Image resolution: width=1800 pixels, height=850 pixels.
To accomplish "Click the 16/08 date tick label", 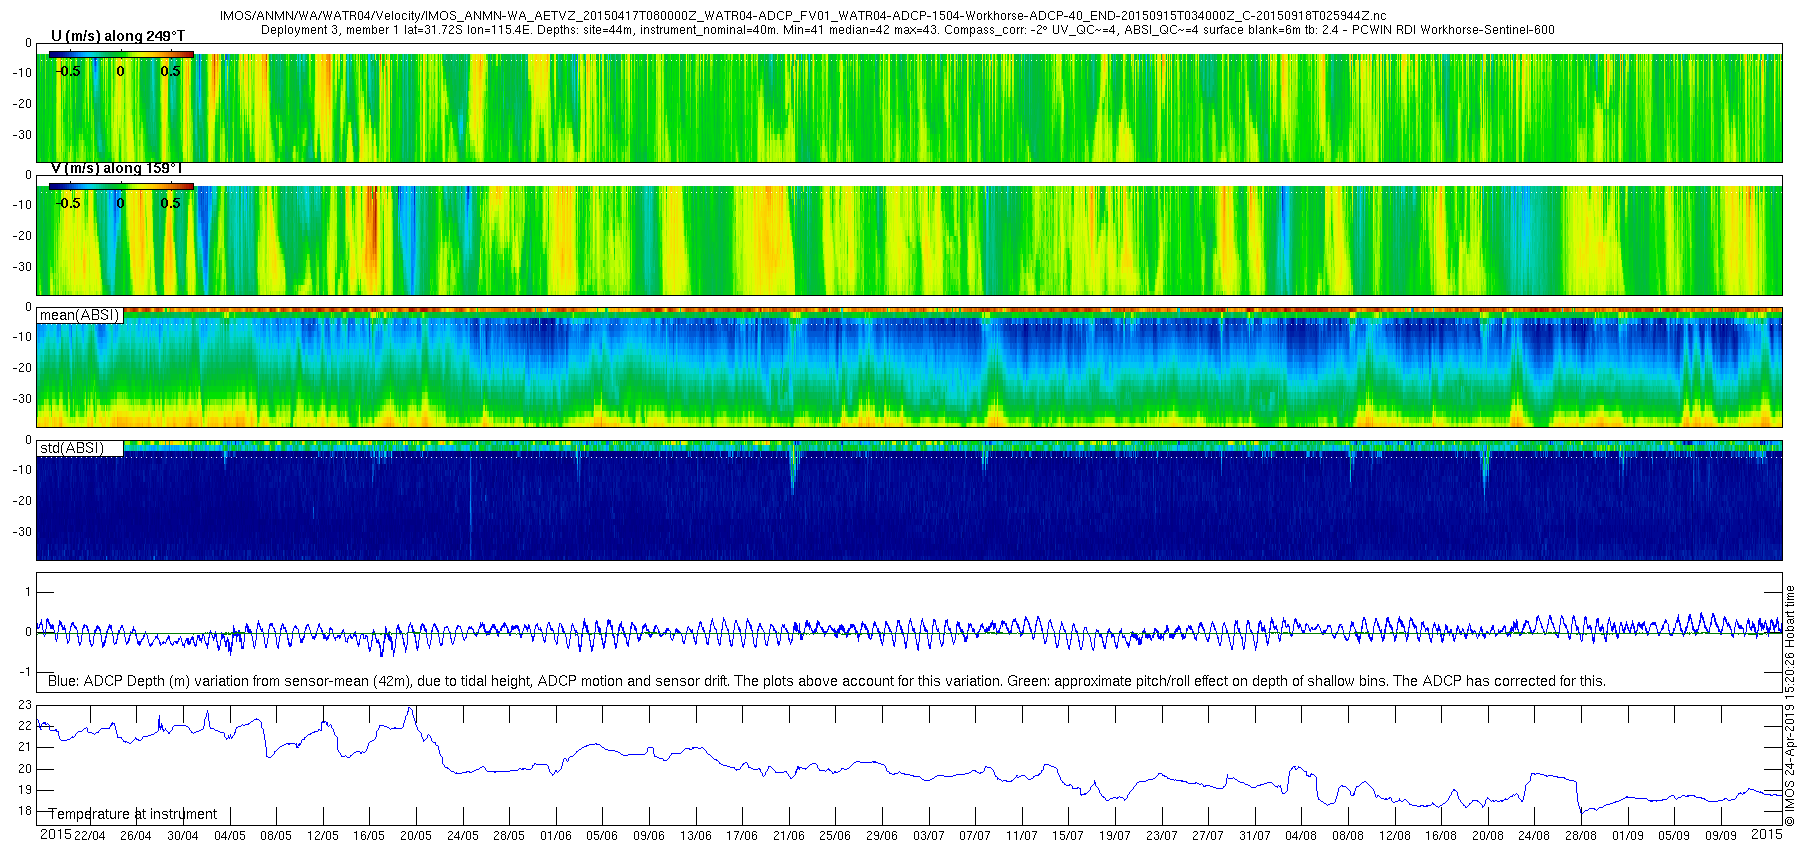I will pyautogui.click(x=1441, y=836).
